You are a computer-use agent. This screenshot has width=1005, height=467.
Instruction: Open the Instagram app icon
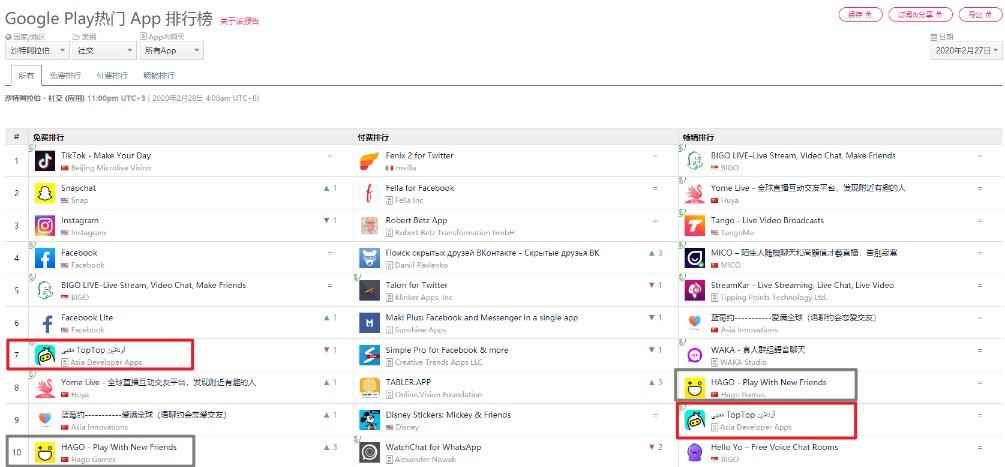point(45,225)
